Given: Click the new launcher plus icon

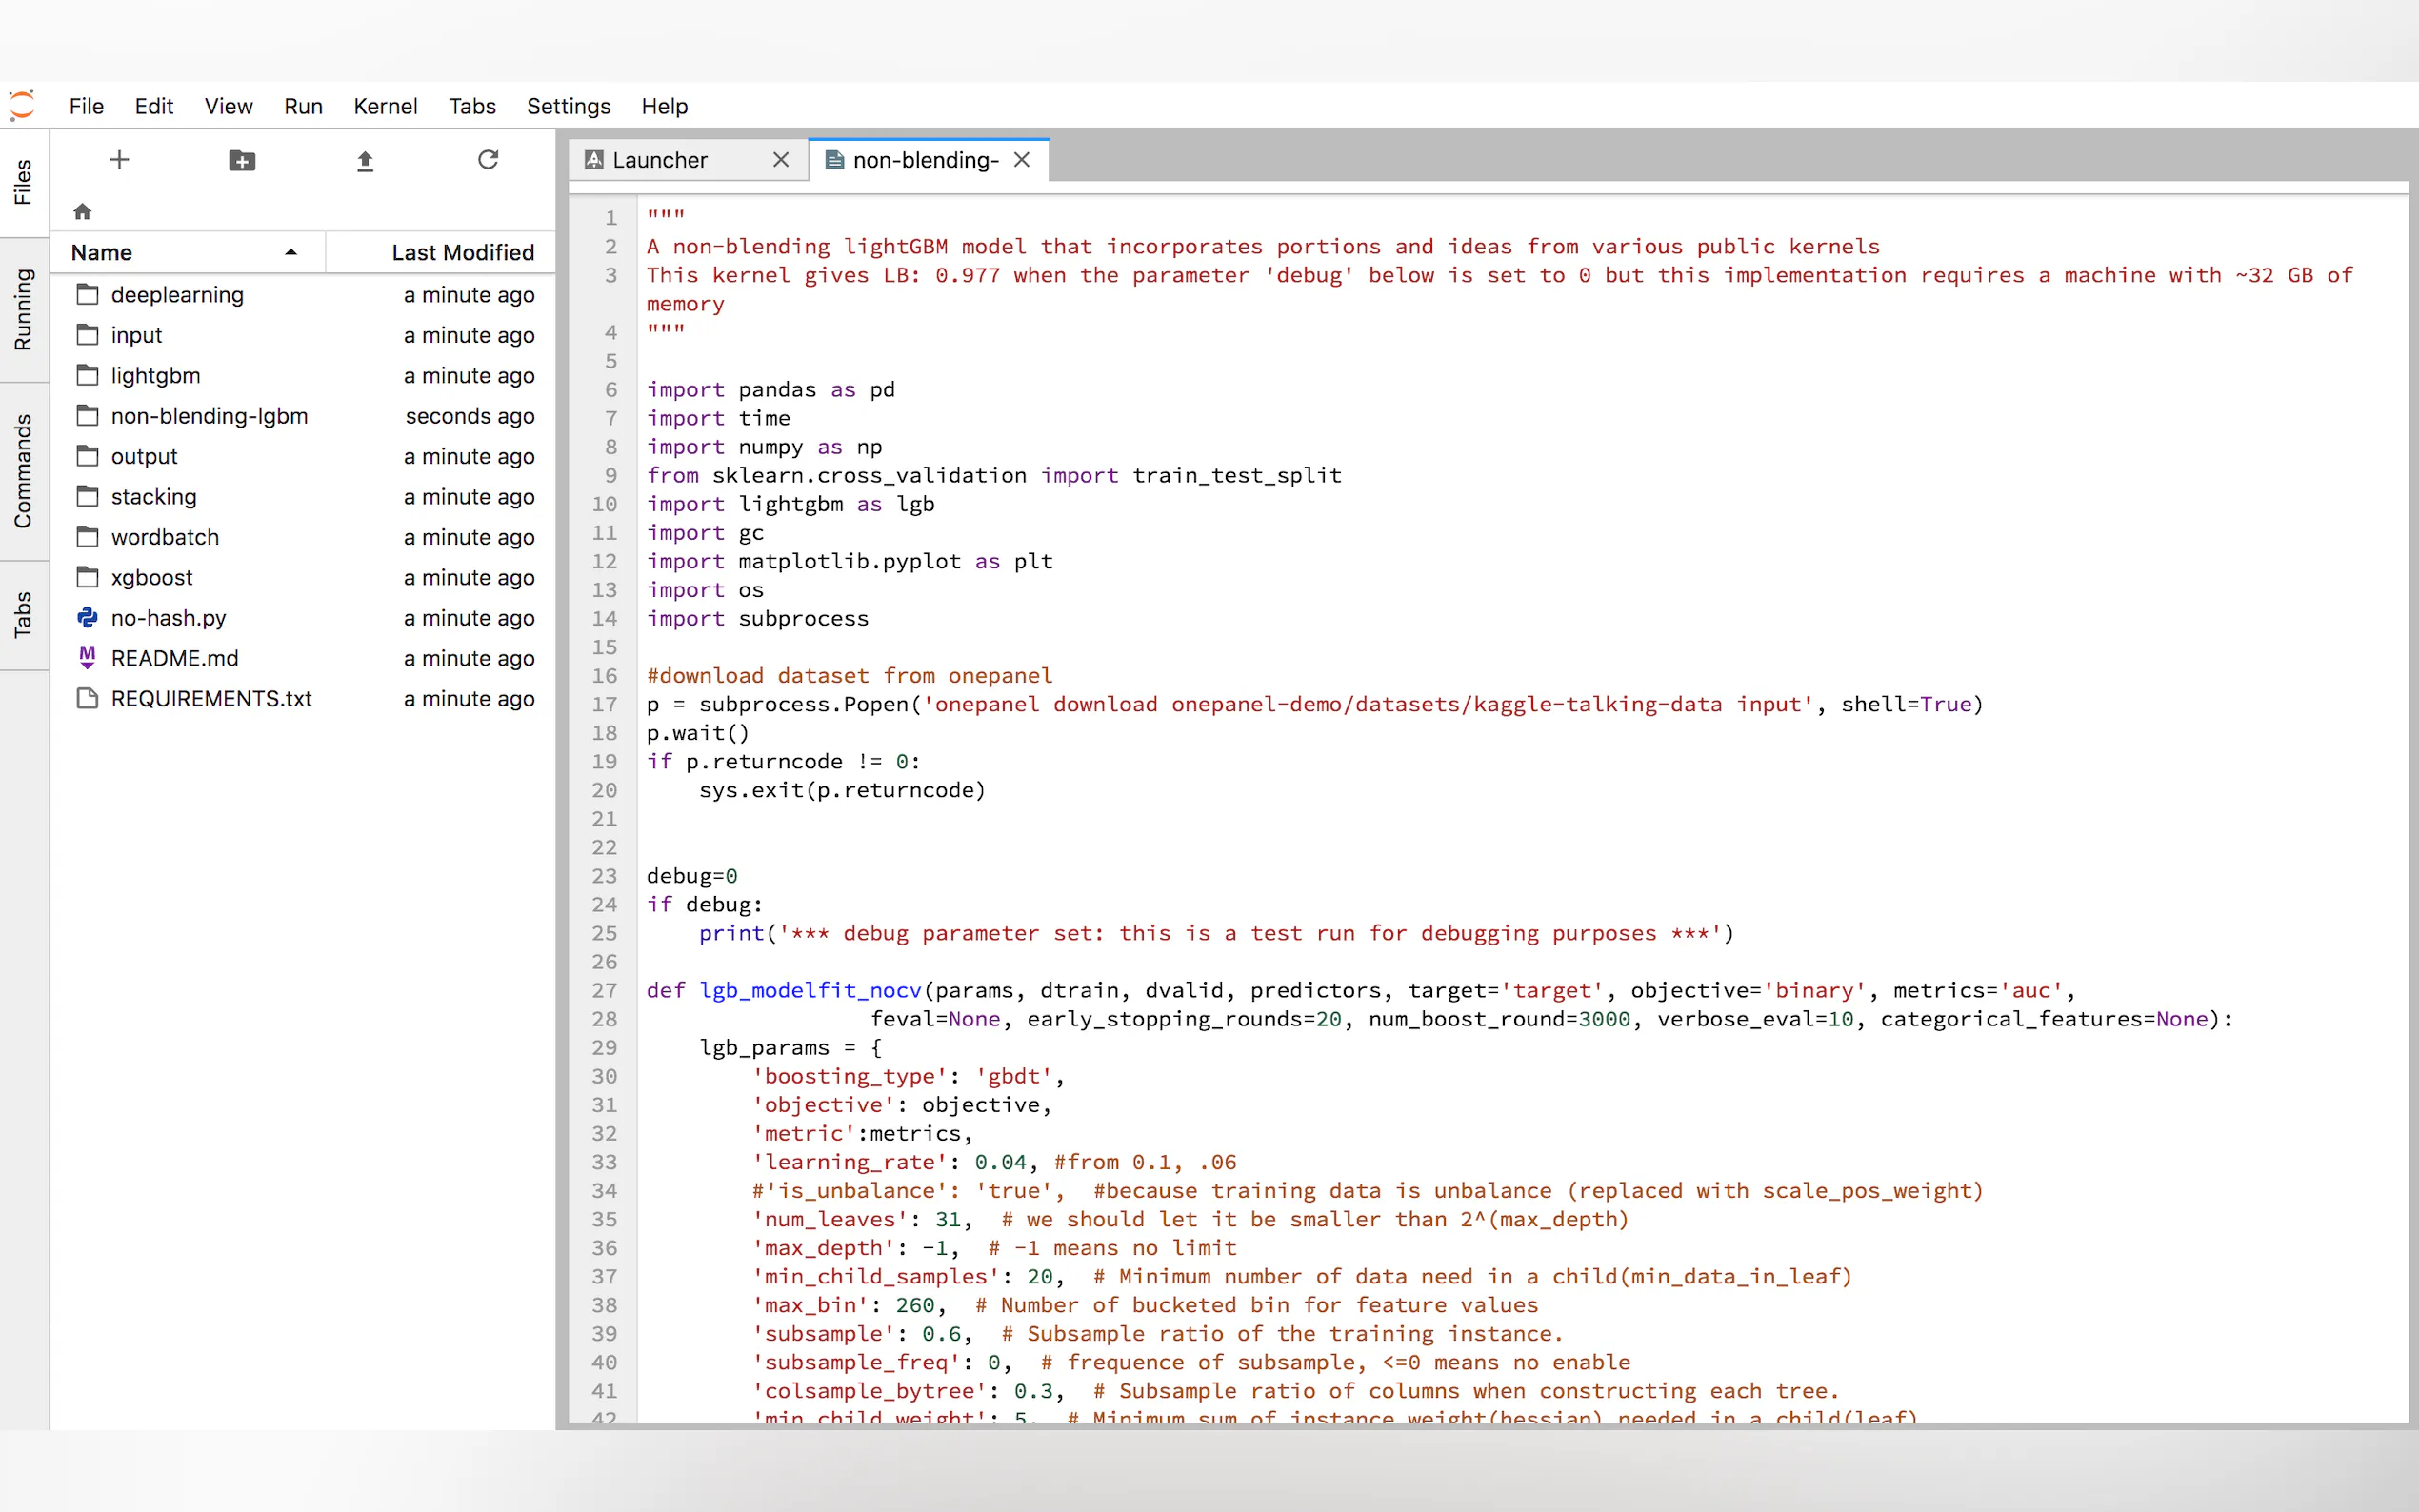Looking at the screenshot, I should (x=119, y=160).
